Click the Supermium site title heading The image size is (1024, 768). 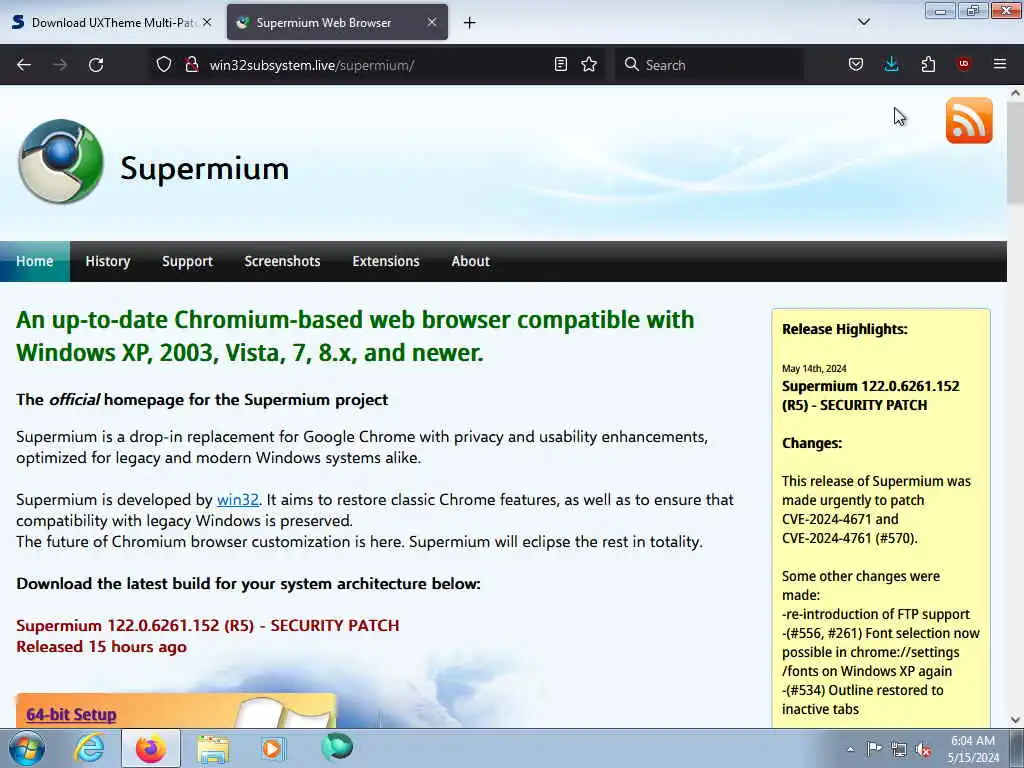click(204, 168)
